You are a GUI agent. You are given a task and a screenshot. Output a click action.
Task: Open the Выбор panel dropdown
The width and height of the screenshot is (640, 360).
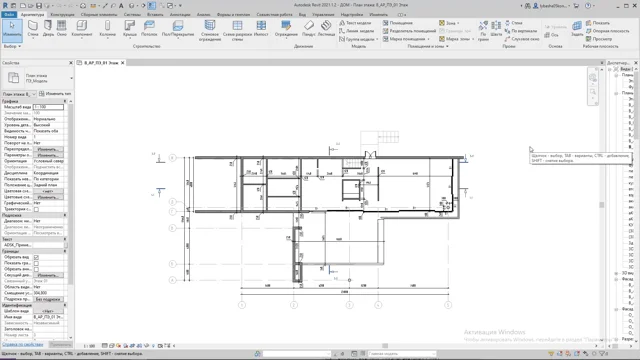(12, 47)
